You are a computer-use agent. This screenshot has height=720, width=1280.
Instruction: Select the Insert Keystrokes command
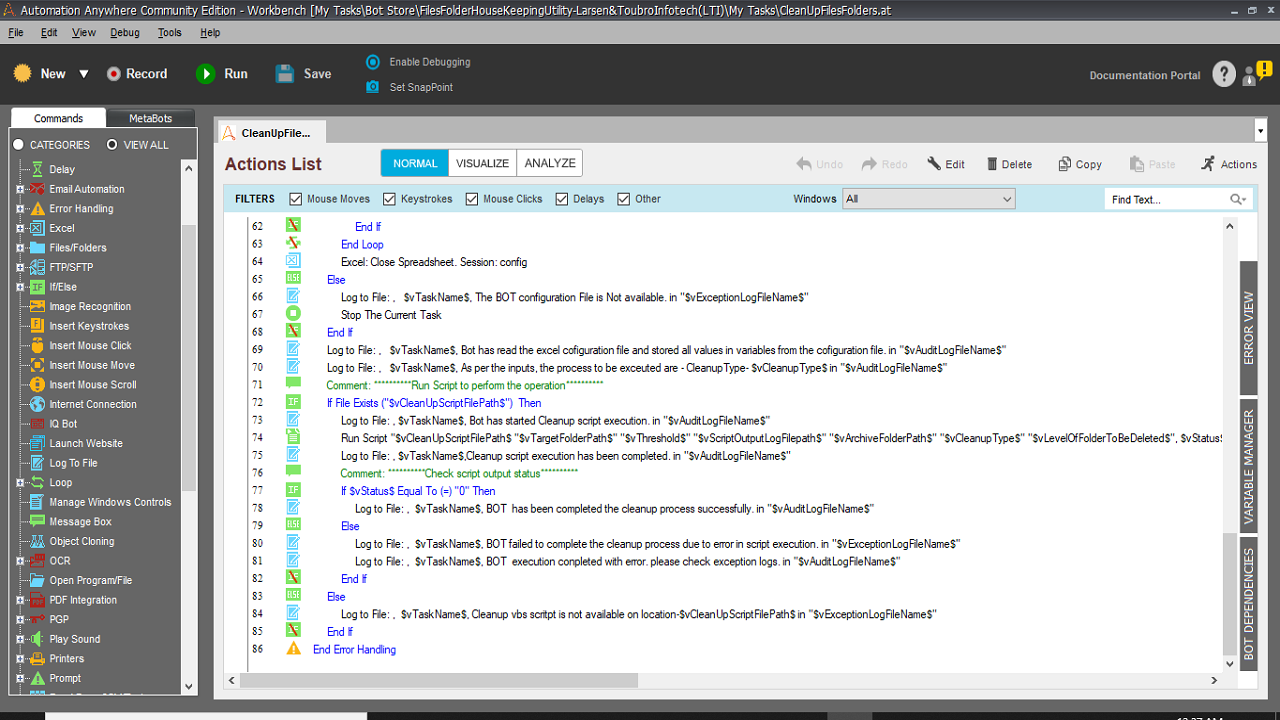tap(89, 326)
